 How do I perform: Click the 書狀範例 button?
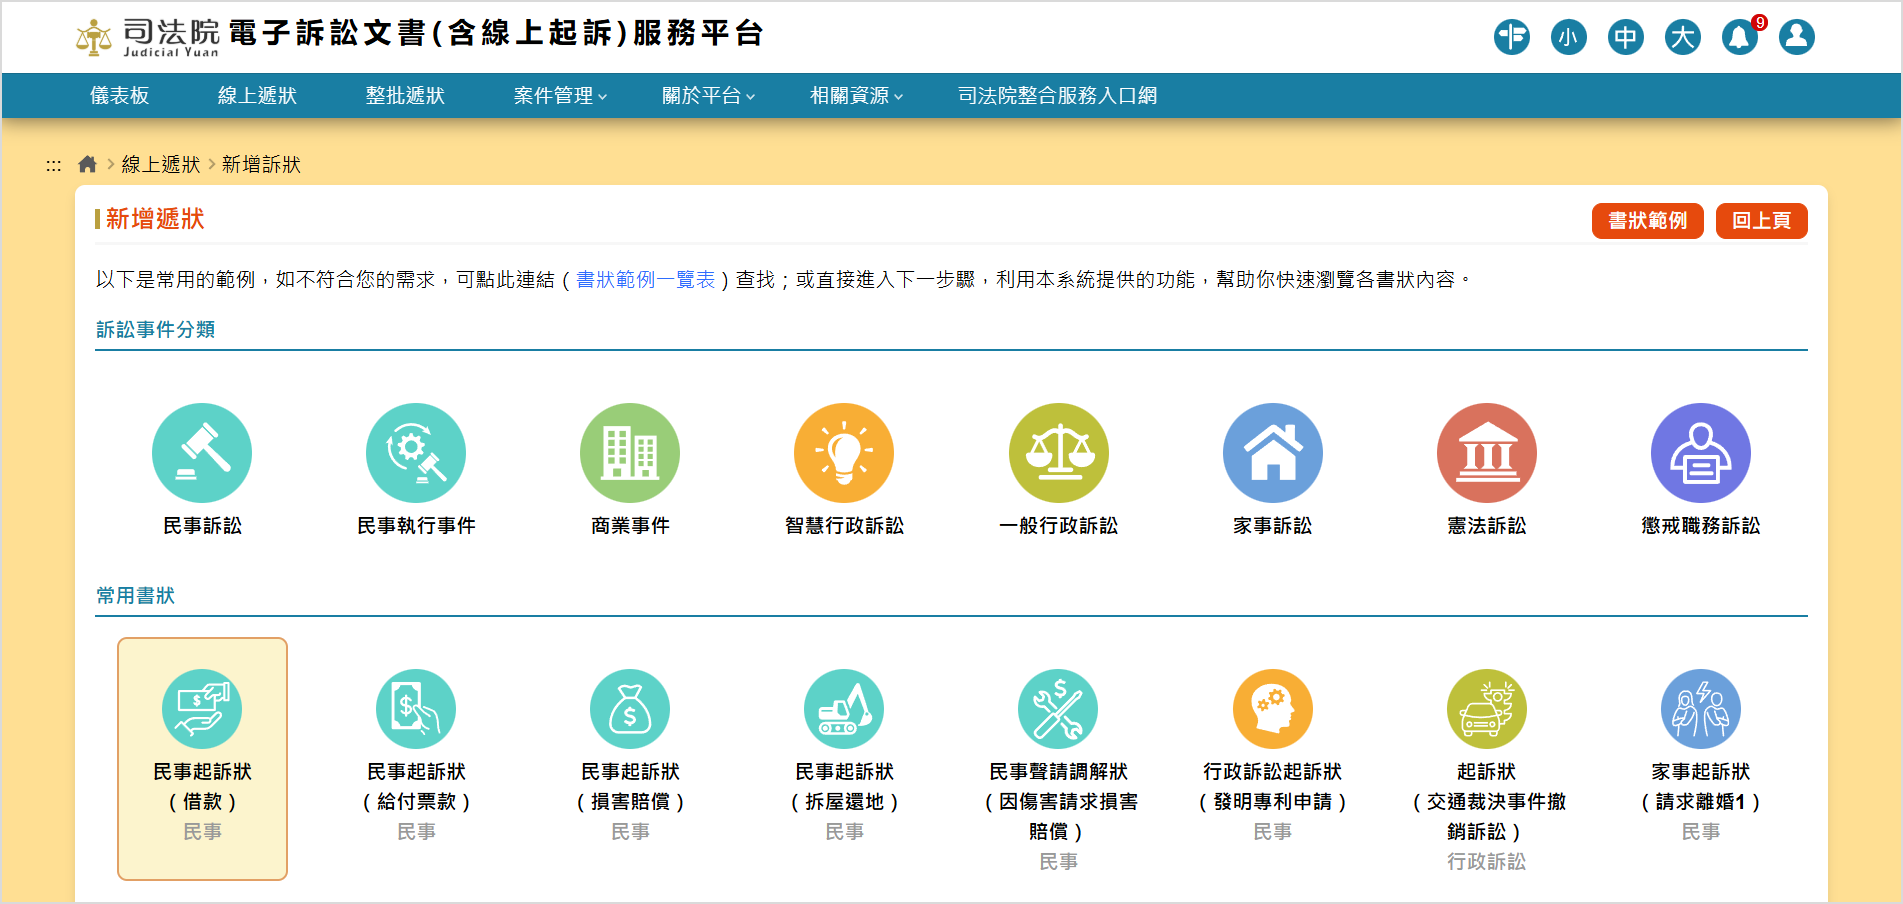click(1647, 221)
